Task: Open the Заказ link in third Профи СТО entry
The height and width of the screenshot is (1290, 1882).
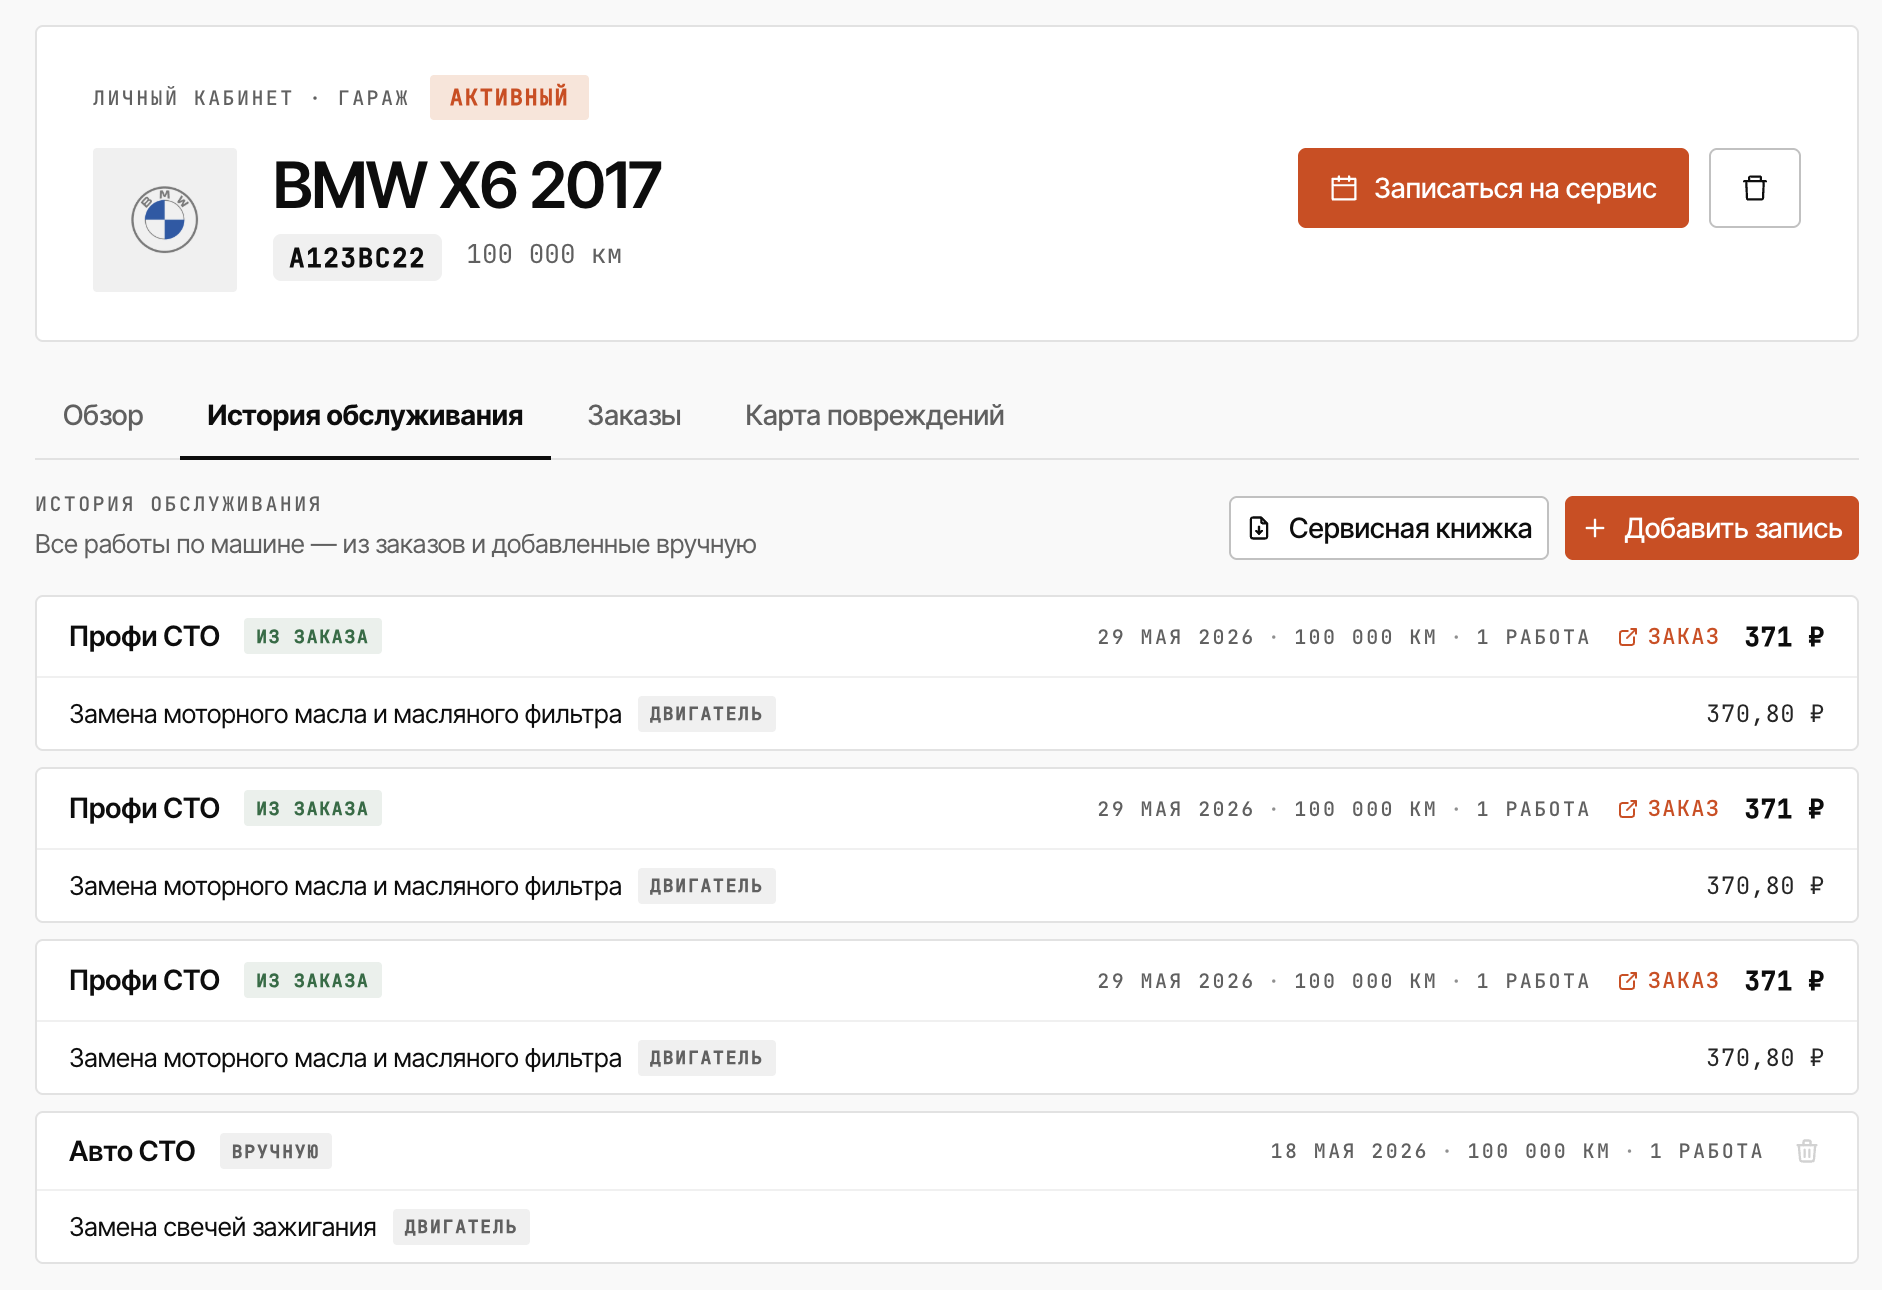Action: pos(1668,981)
